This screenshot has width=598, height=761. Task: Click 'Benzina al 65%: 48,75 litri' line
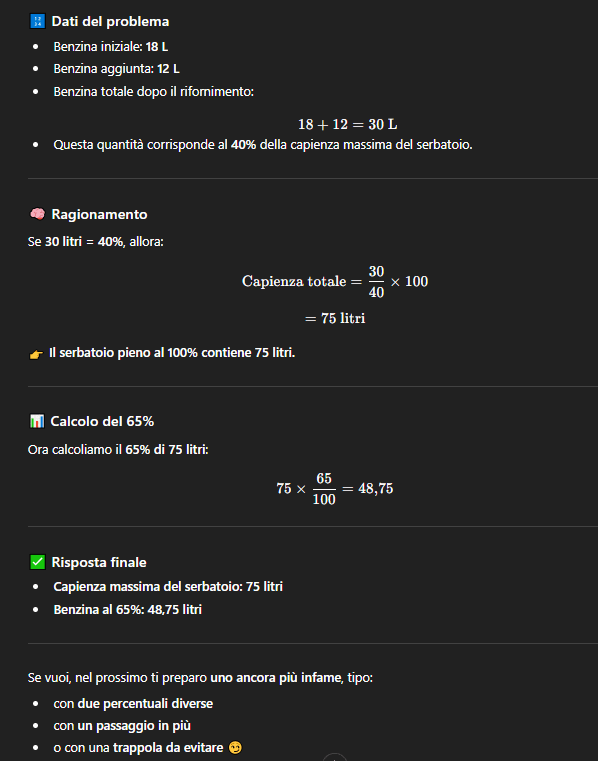pos(128,609)
